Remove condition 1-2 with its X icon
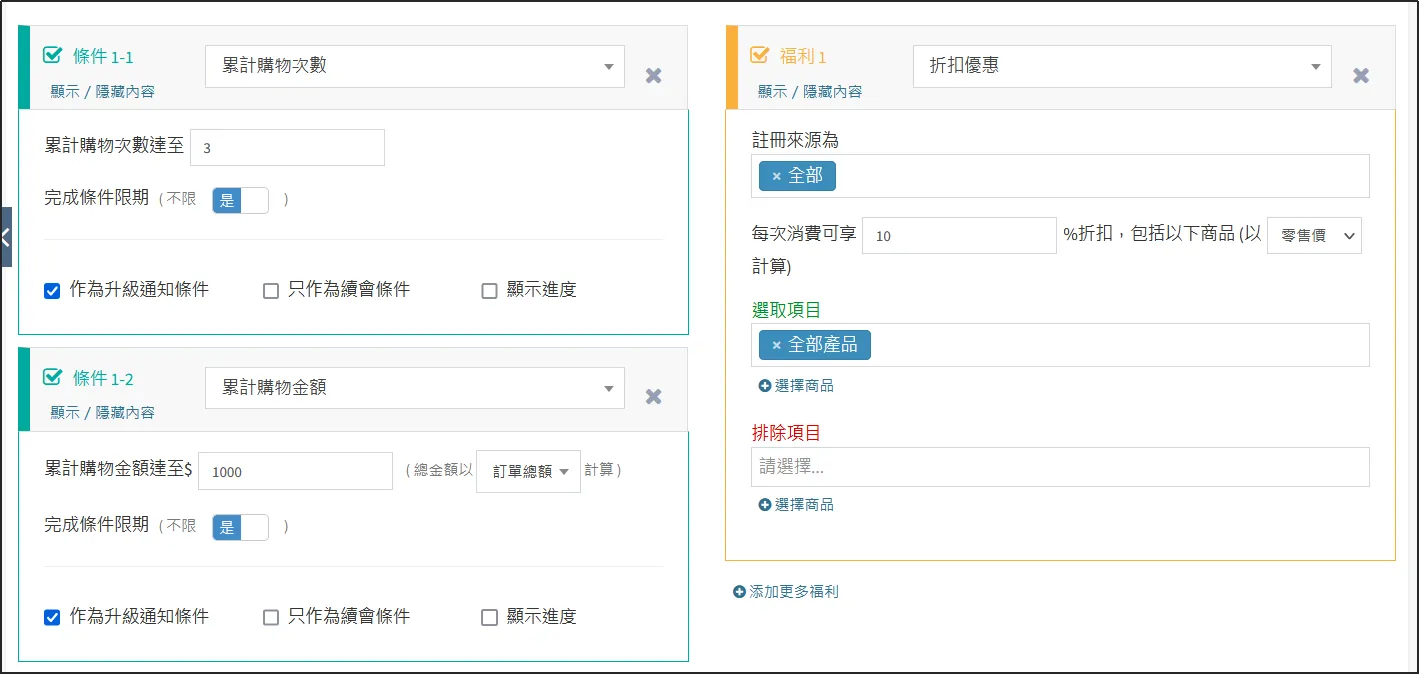 tap(653, 397)
